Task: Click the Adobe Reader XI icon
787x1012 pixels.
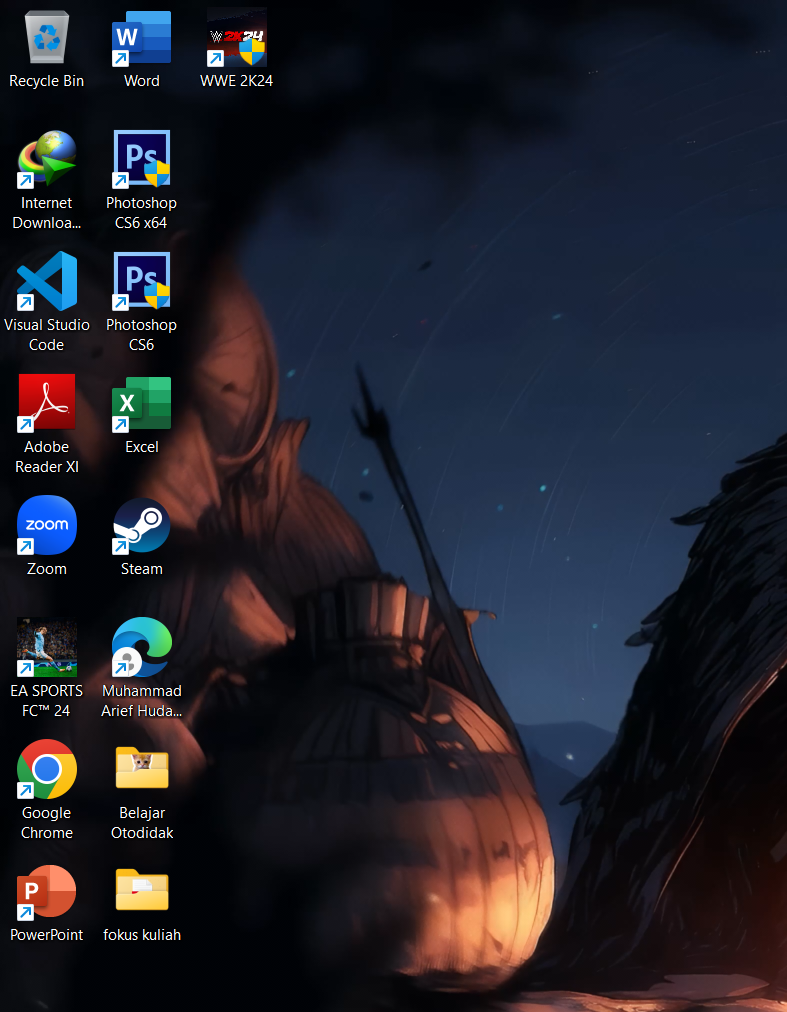Action: tap(47, 403)
